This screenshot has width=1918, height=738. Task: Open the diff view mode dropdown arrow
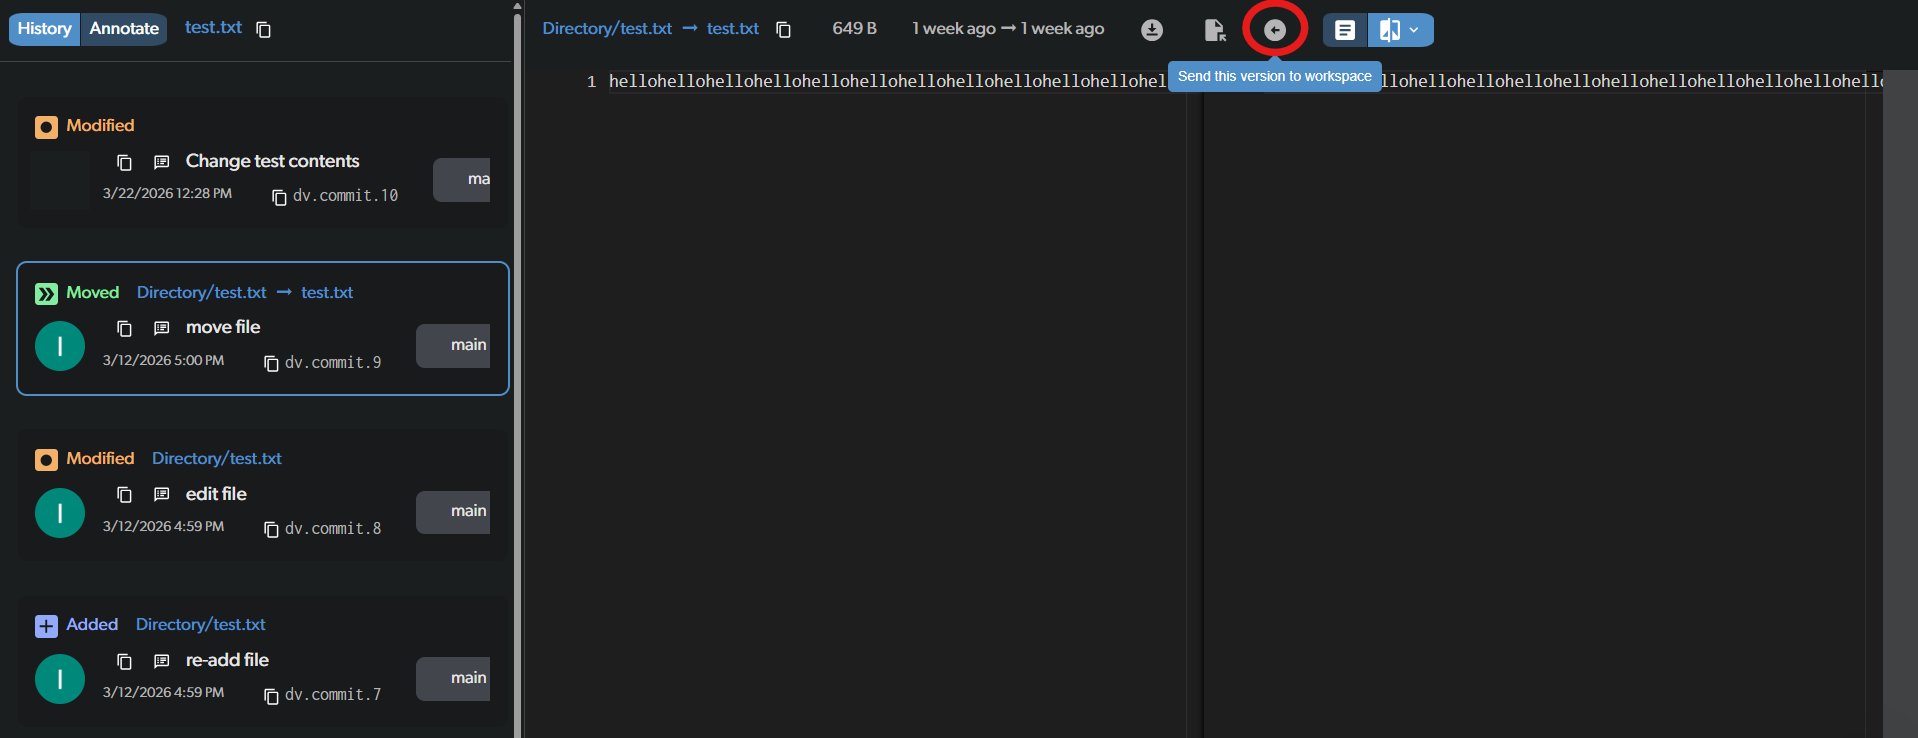[x=1415, y=30]
